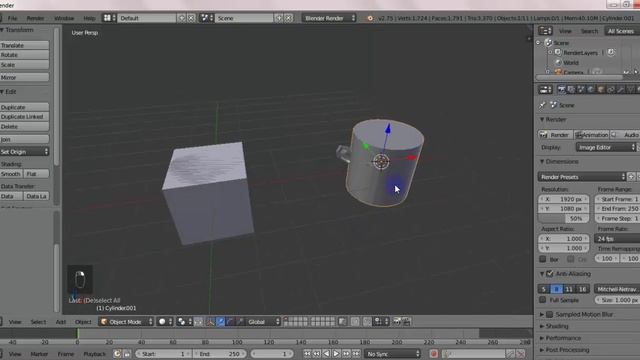Screen dimensions: 640x360
Task: Open the Object Mode dropdown
Action: tap(127, 322)
